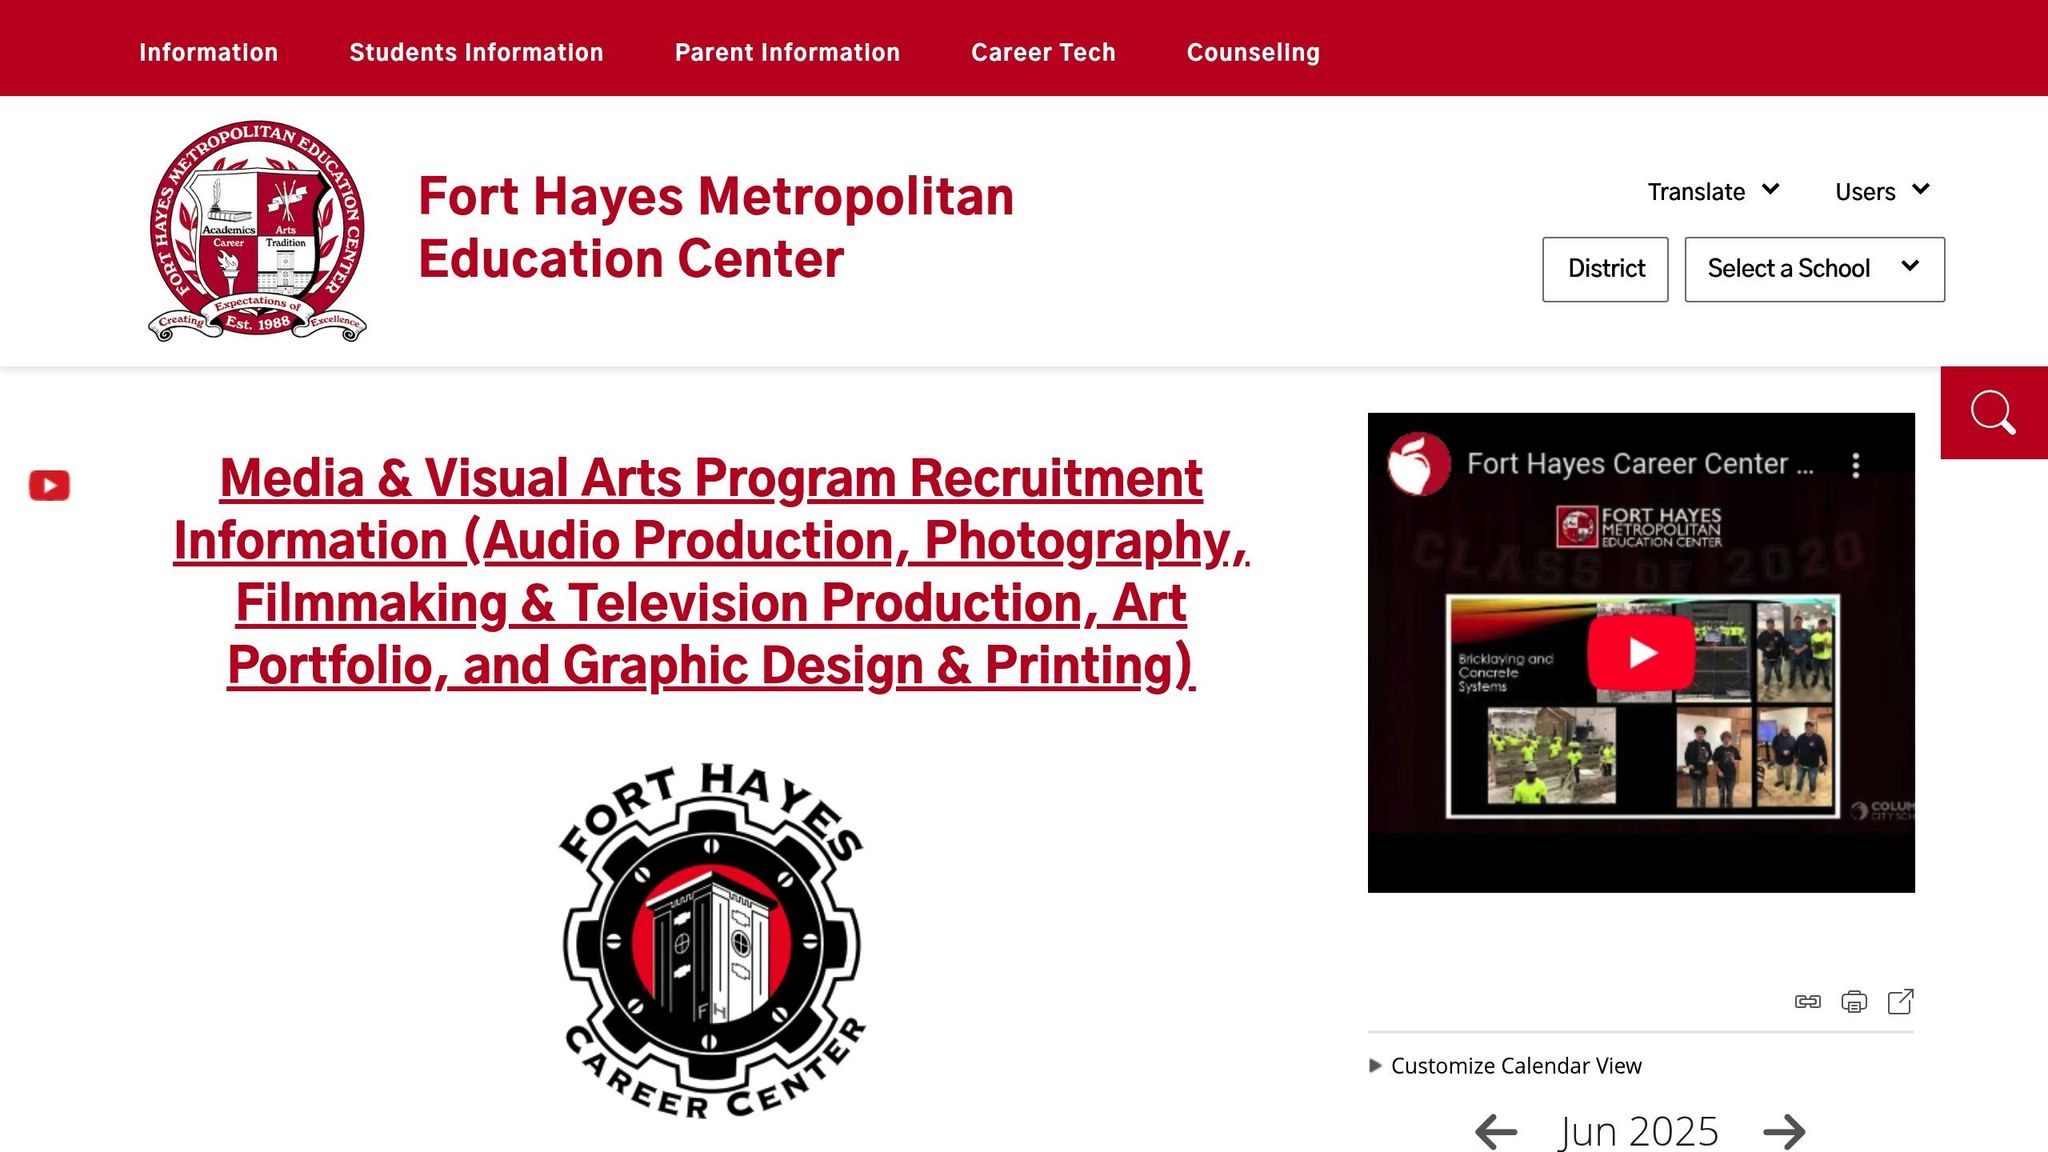Open the Users dropdown
Viewport: 2048px width, 1152px height.
(x=1882, y=191)
